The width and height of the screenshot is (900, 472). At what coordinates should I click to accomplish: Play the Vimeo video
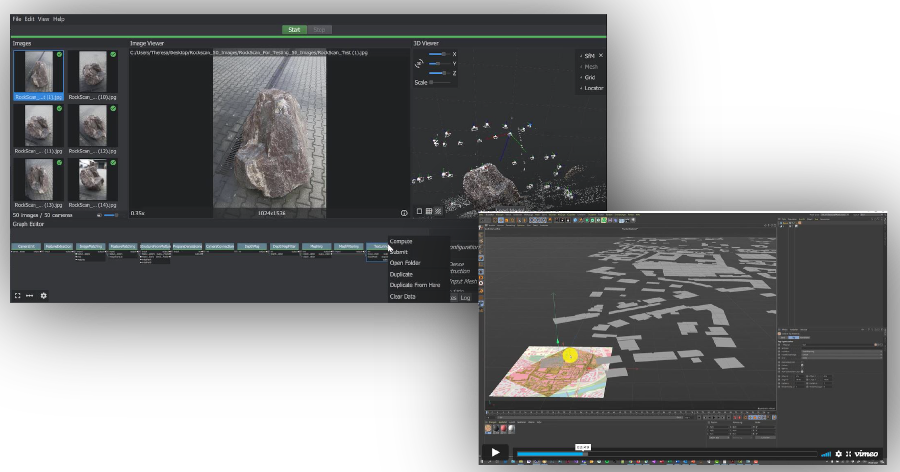click(x=495, y=453)
